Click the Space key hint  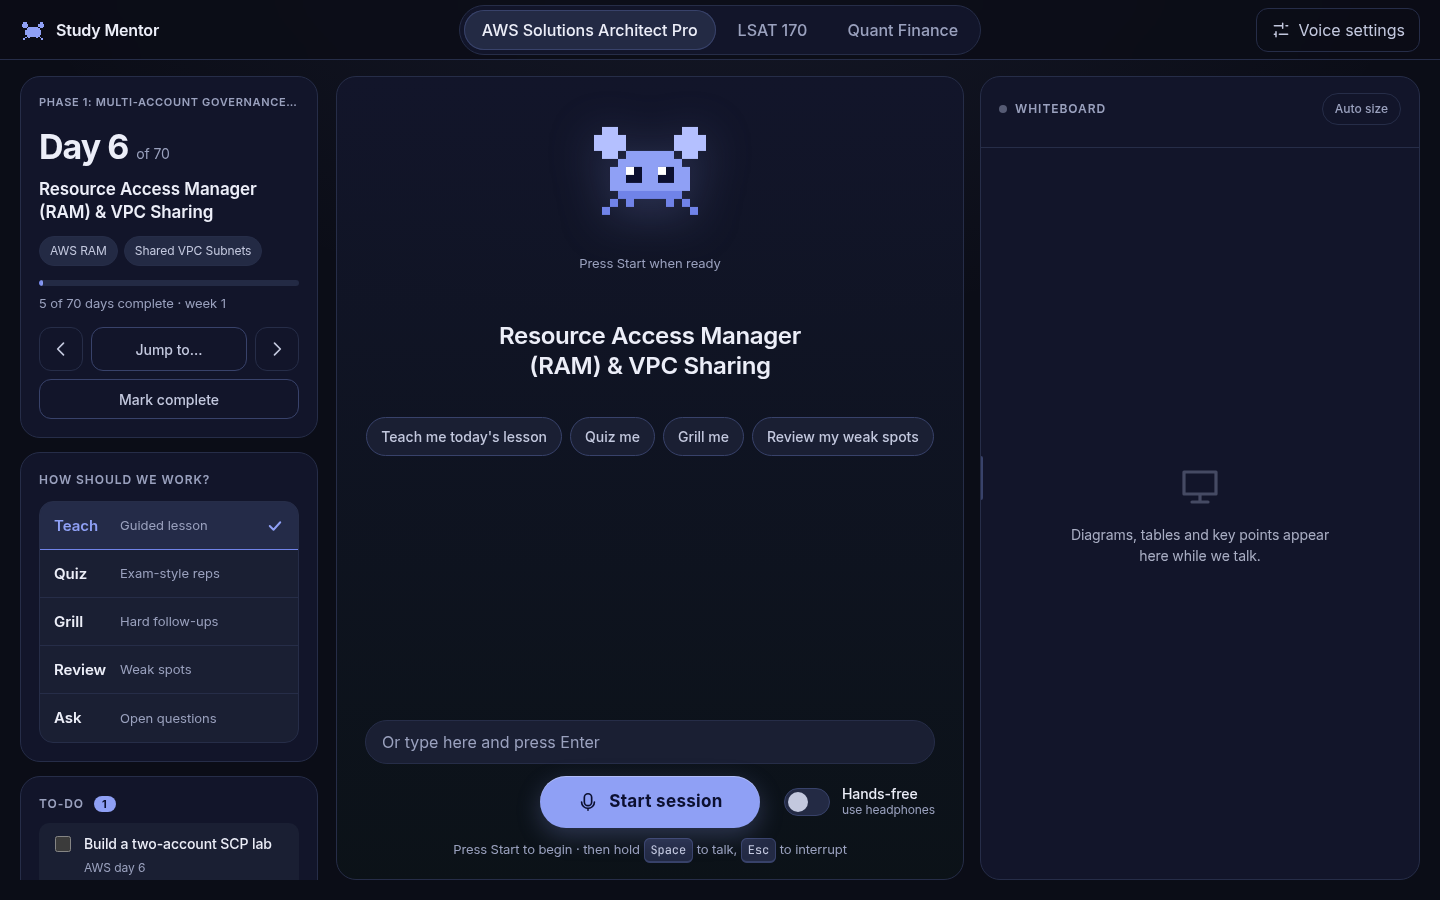[x=668, y=850]
